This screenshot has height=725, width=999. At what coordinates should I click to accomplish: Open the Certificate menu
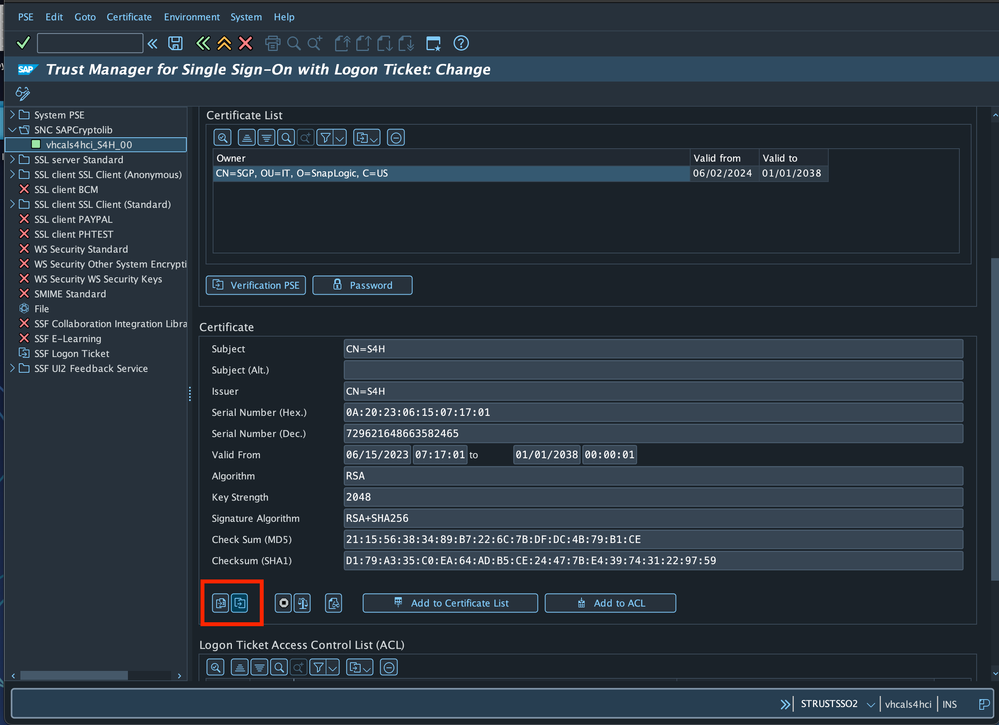pos(129,17)
